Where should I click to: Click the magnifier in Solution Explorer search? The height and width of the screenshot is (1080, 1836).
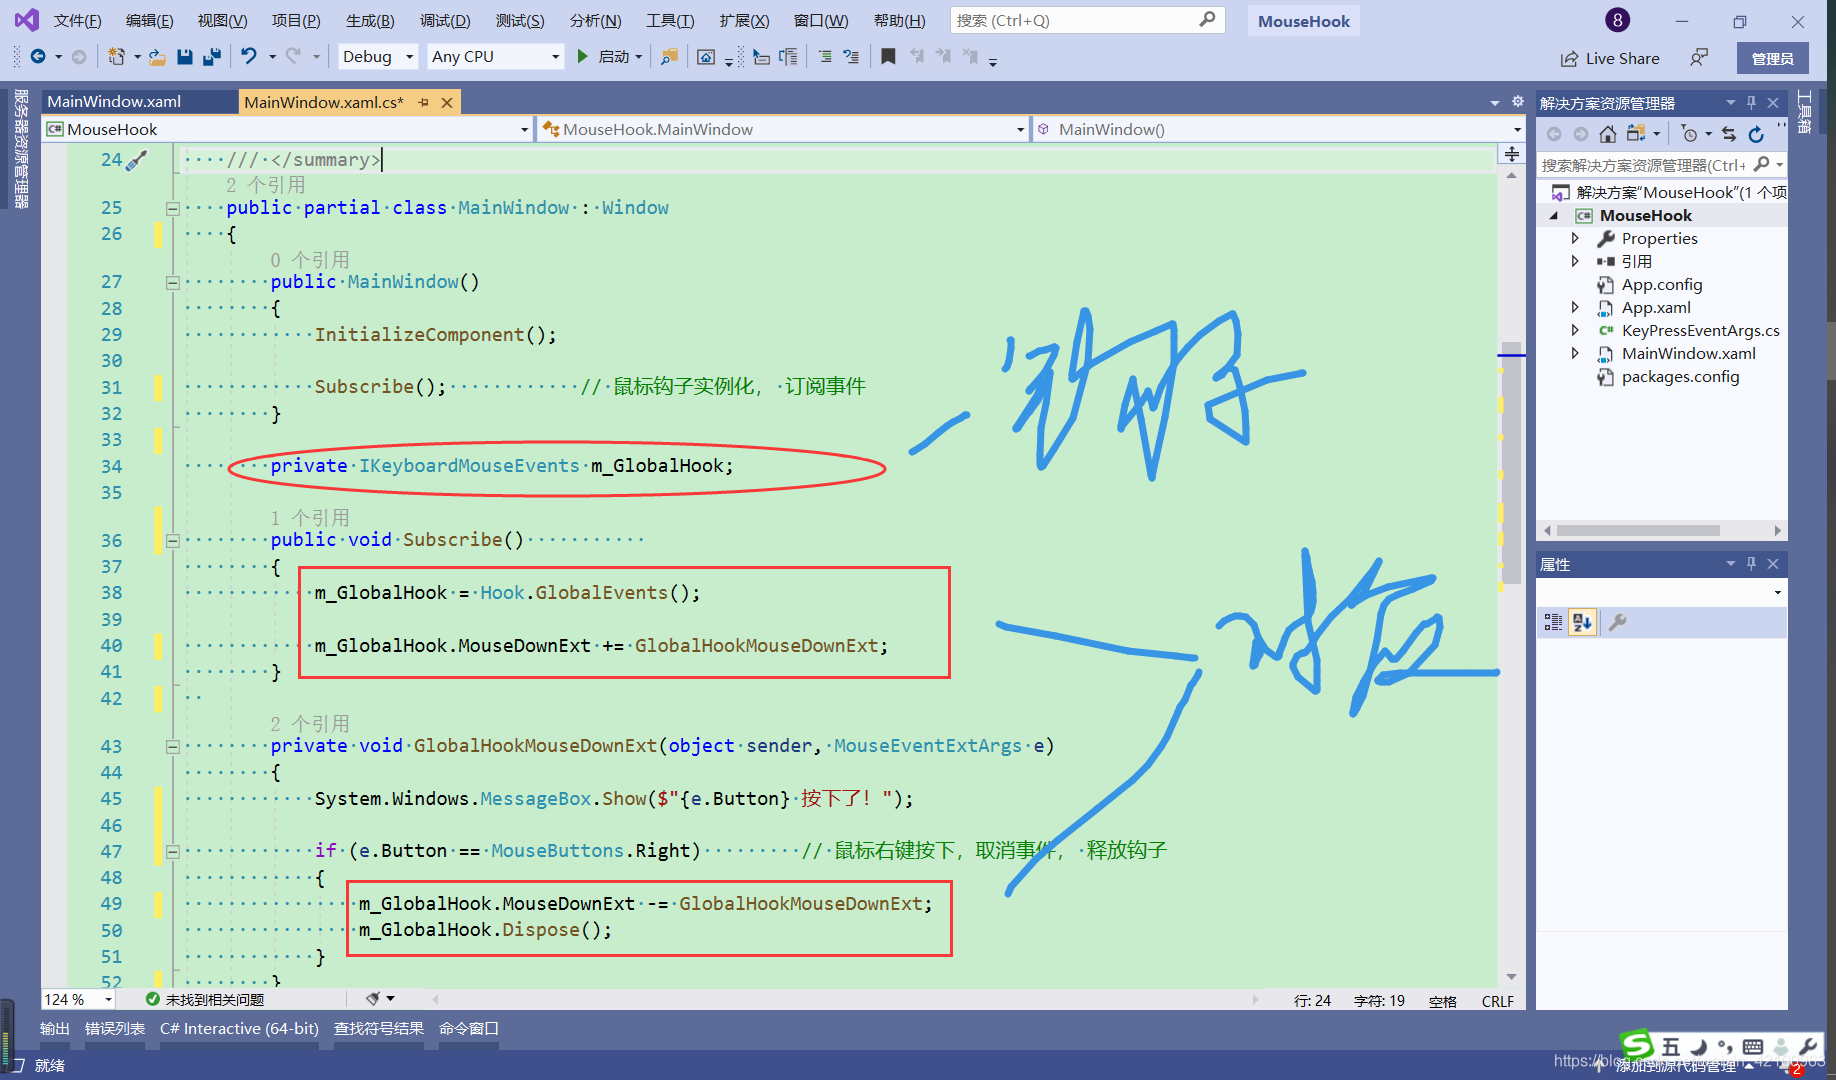tap(1762, 164)
